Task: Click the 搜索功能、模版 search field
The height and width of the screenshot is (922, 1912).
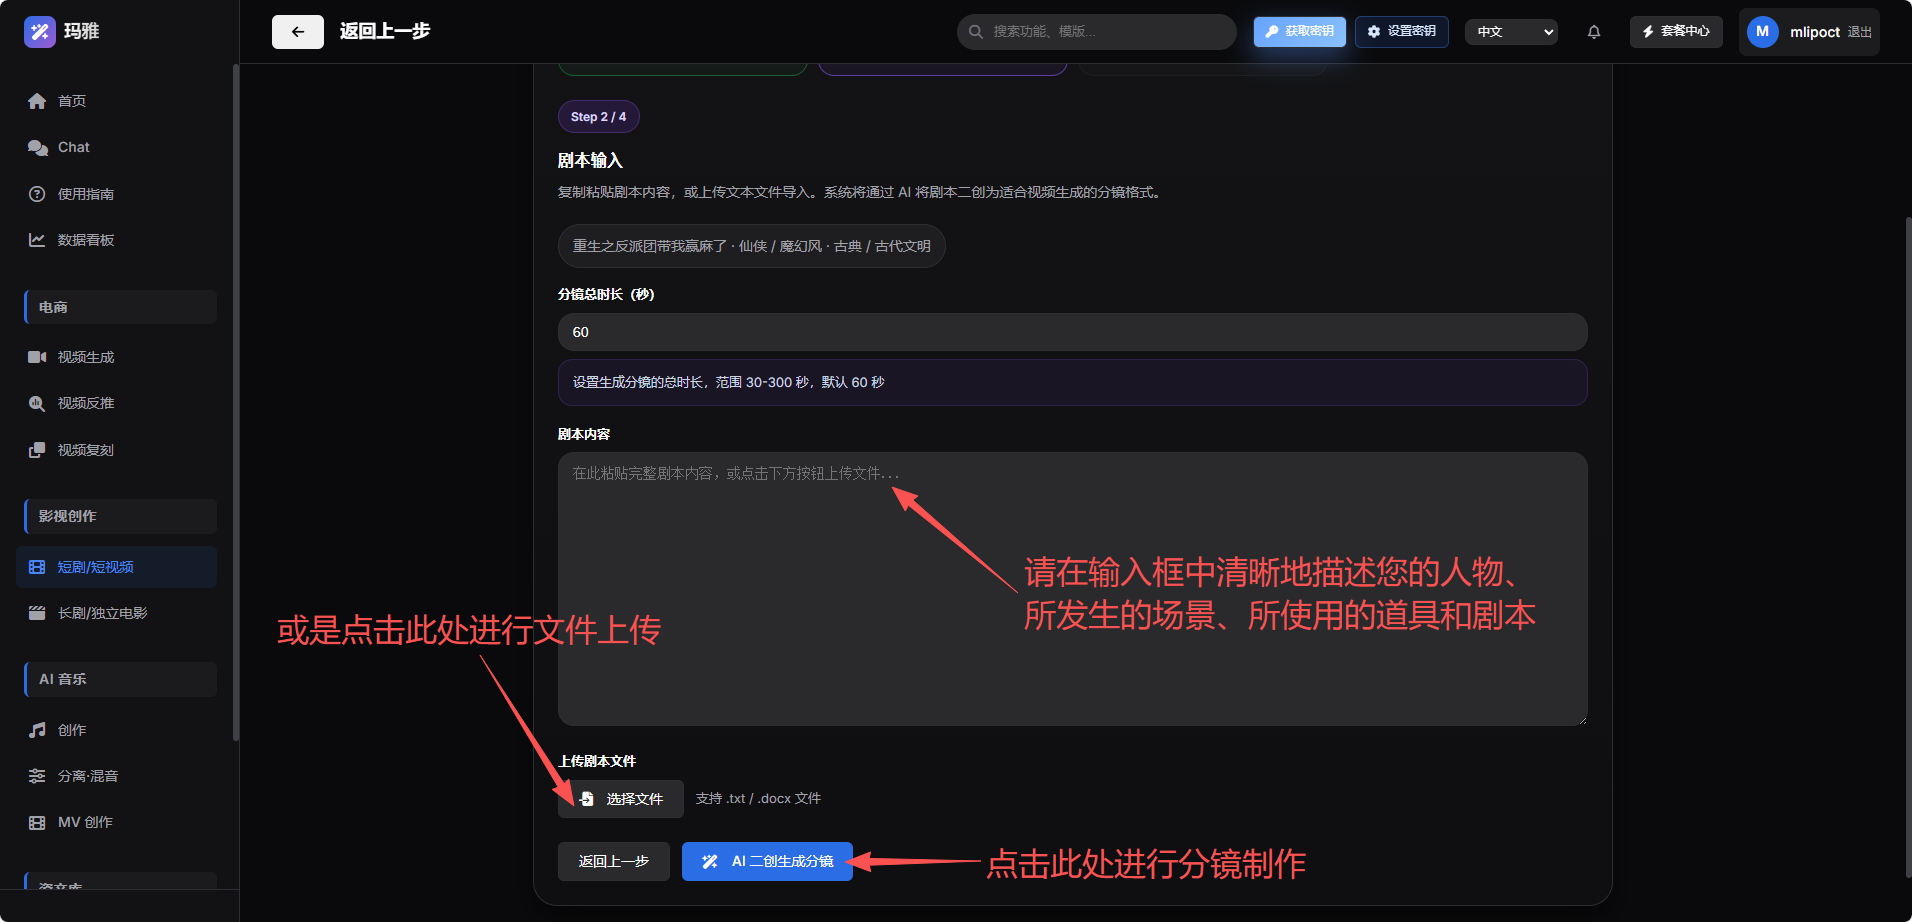Action: 1097,32
